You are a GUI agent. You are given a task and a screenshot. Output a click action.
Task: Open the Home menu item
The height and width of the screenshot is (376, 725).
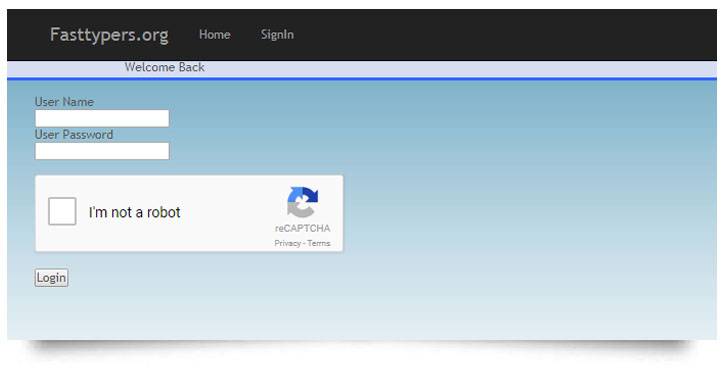(215, 35)
